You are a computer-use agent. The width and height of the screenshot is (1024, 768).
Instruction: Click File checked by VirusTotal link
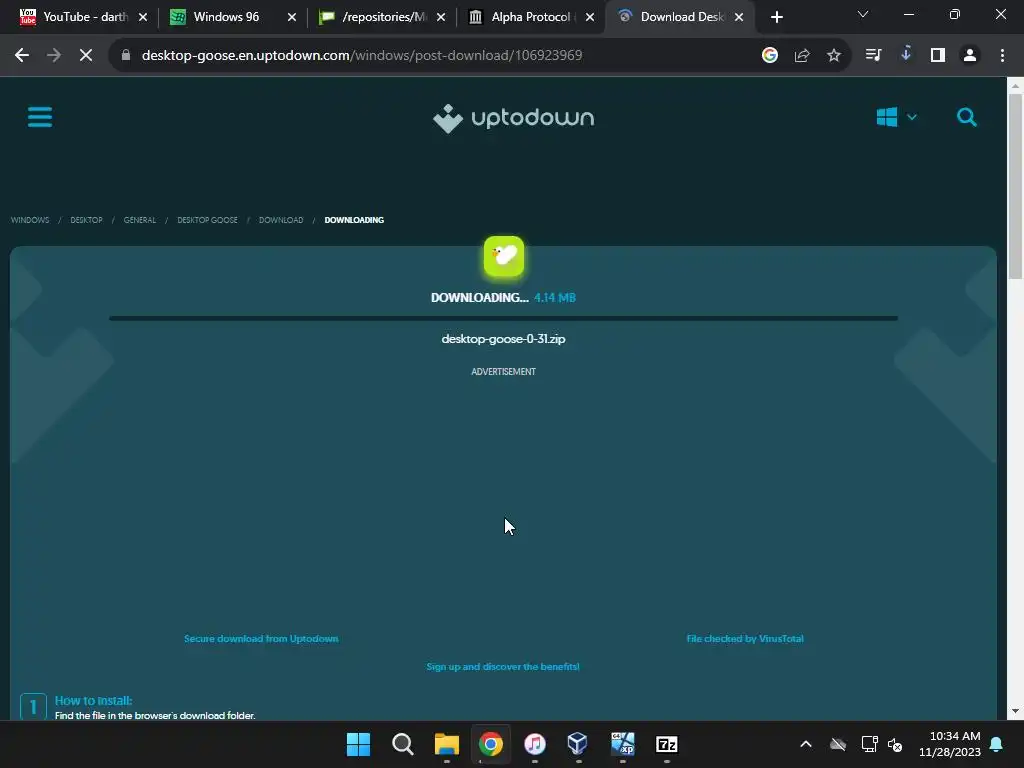point(745,639)
